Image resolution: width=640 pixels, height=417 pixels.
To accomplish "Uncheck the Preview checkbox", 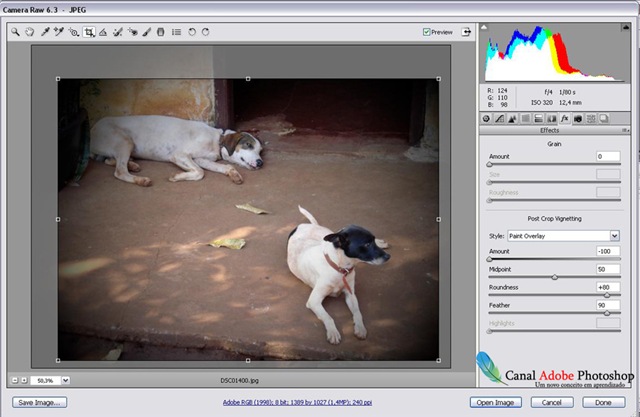I will pyautogui.click(x=427, y=32).
